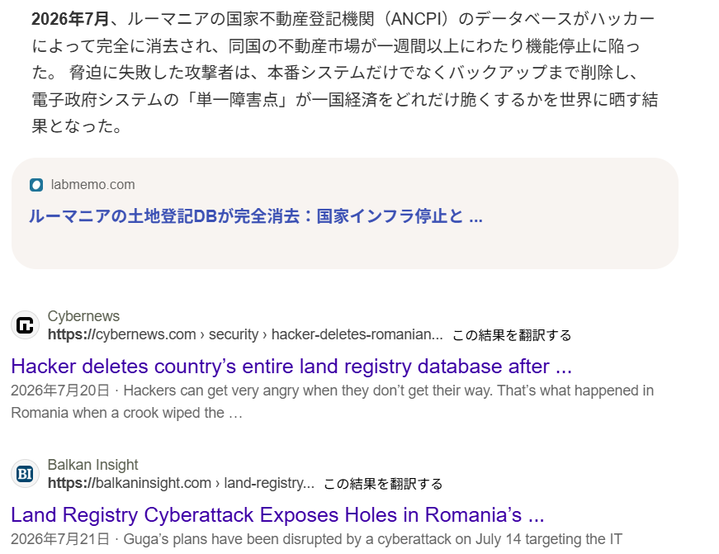This screenshot has height=554, width=719.
Task: Click the featured snippet source card background
Action: click(345, 248)
